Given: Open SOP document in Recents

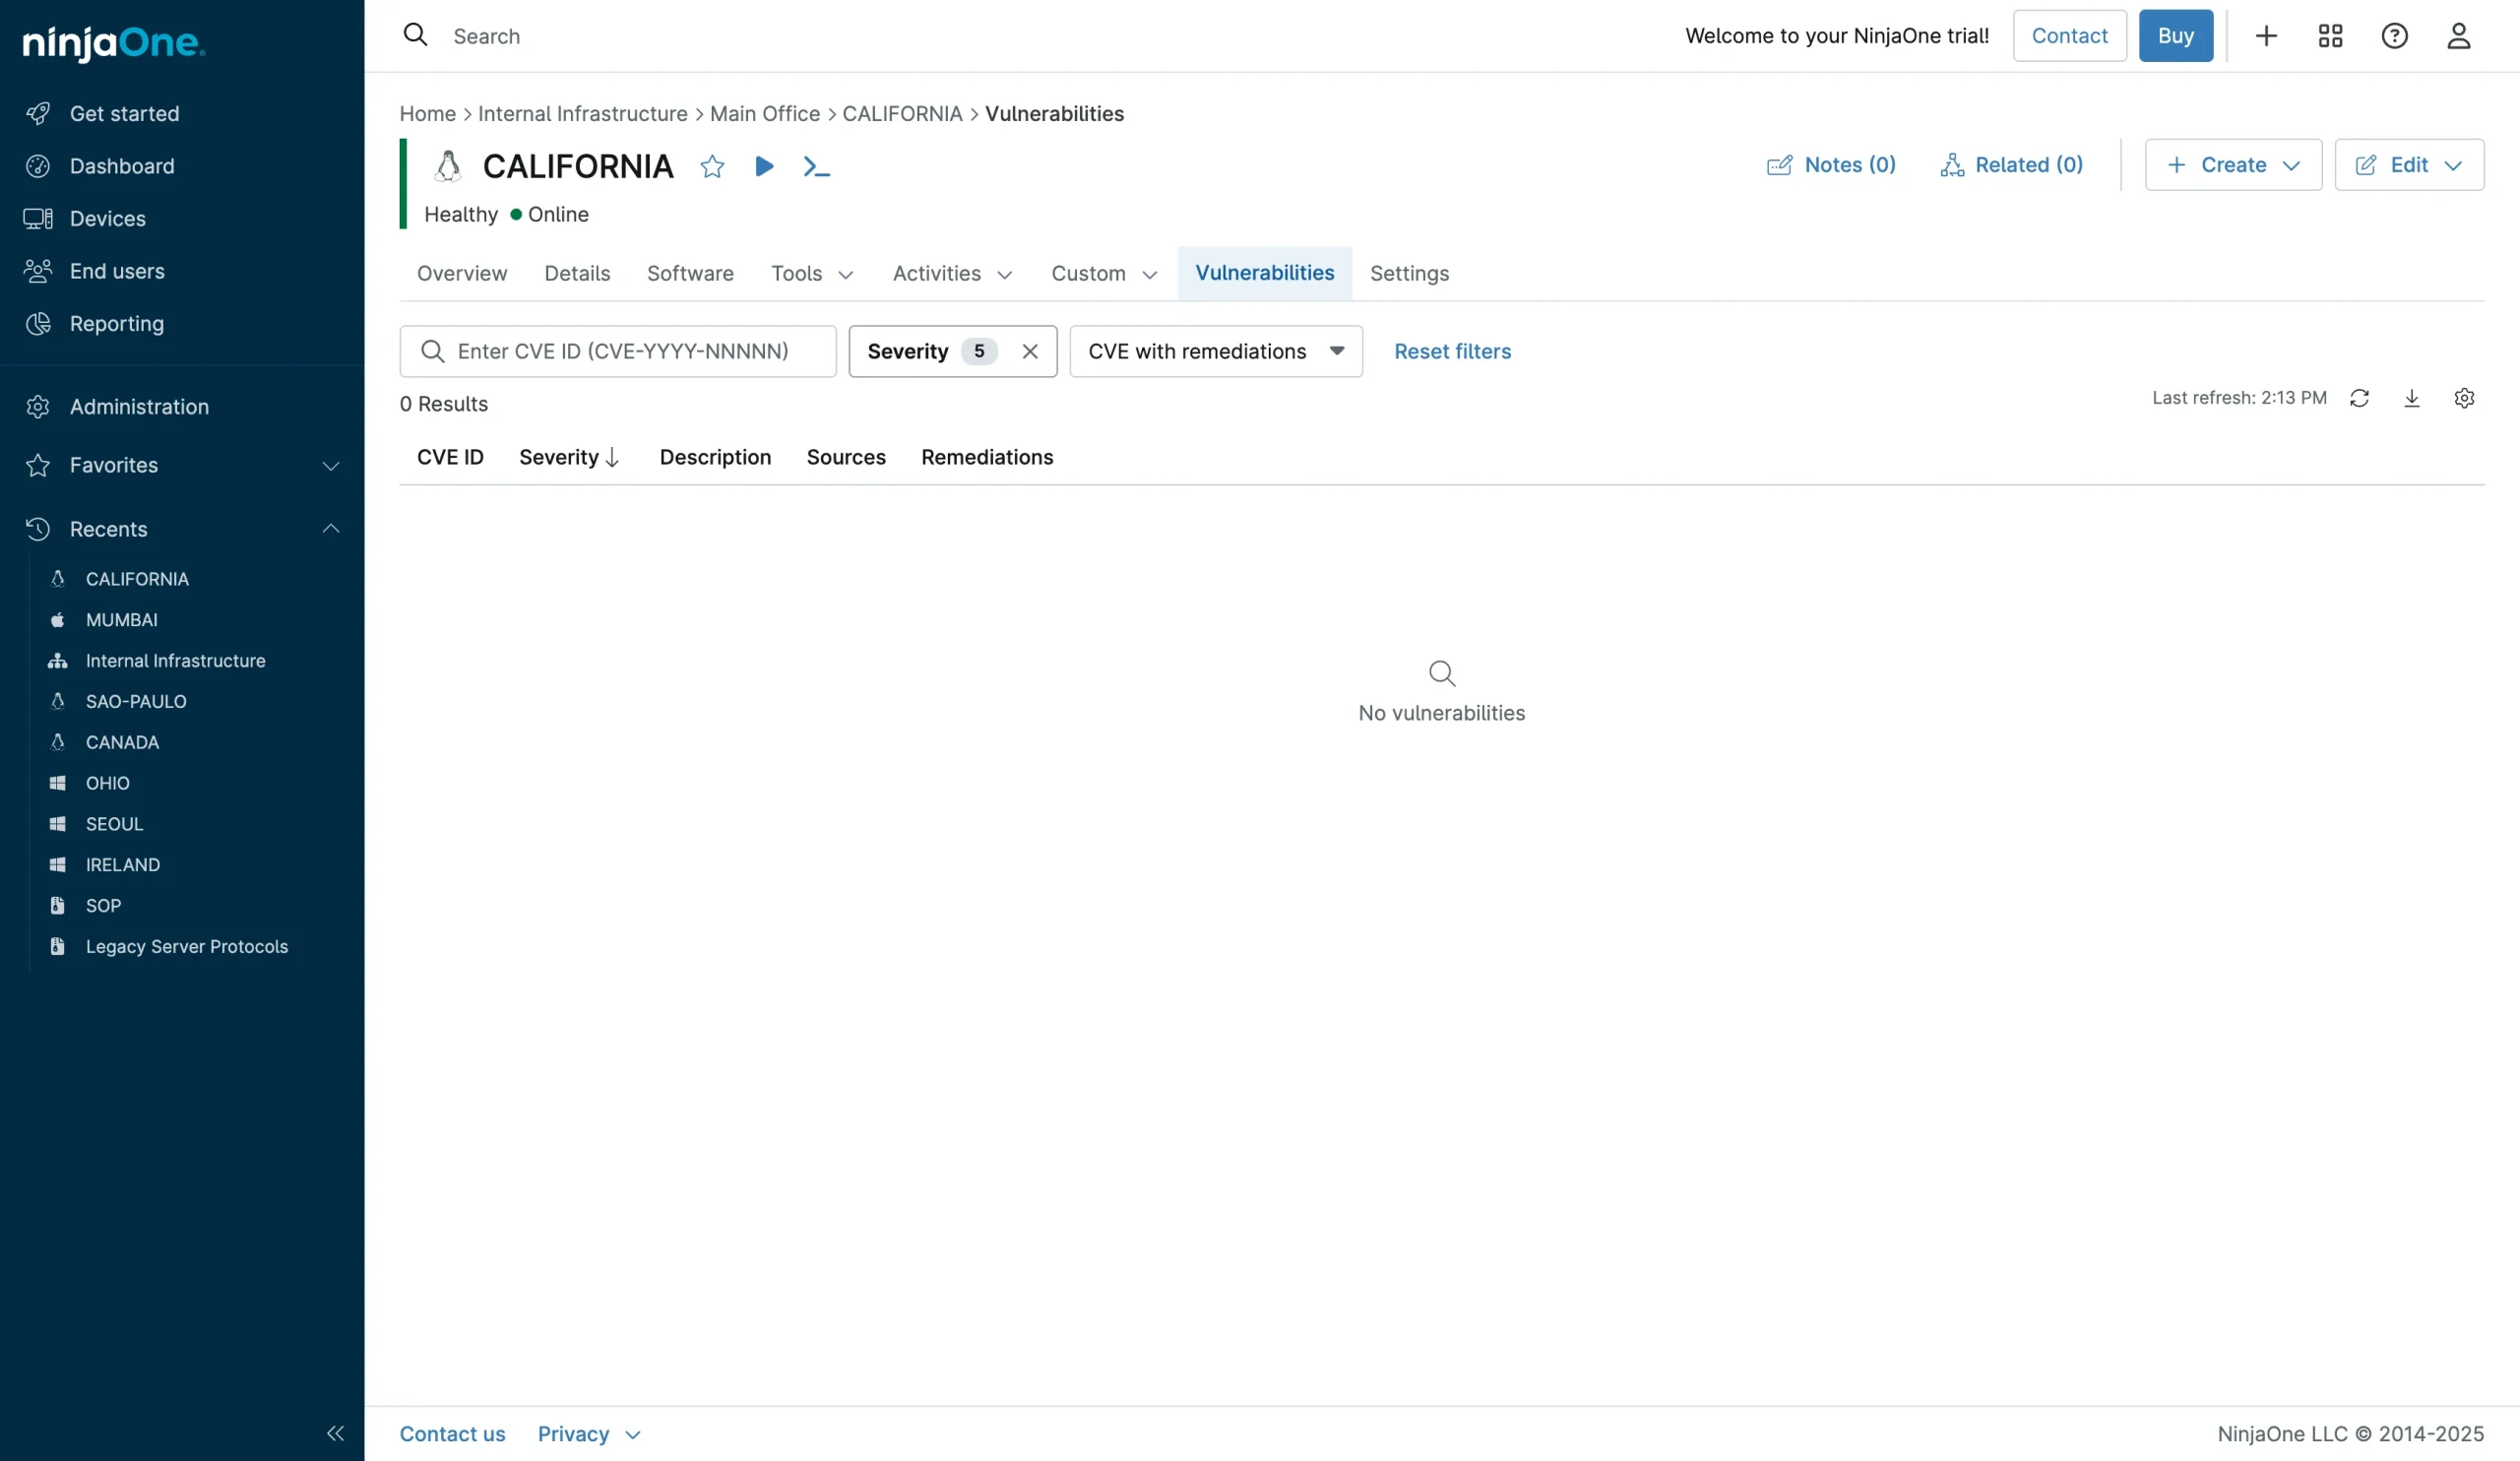Looking at the screenshot, I should point(103,906).
